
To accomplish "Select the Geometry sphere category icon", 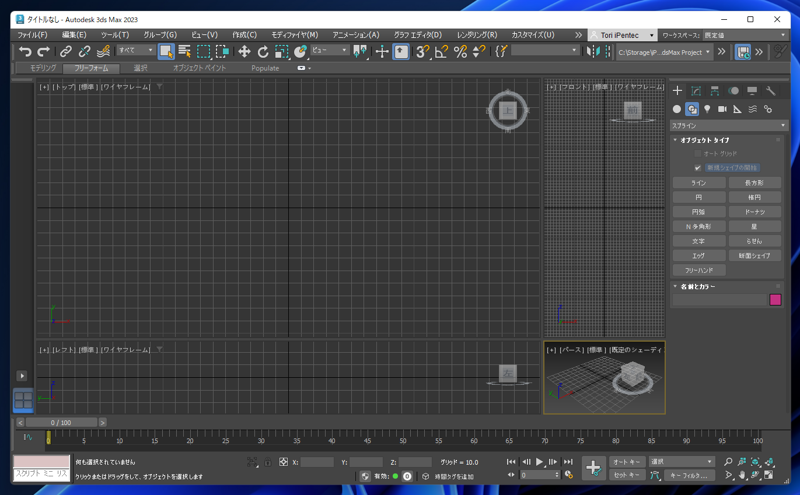I will 677,109.
